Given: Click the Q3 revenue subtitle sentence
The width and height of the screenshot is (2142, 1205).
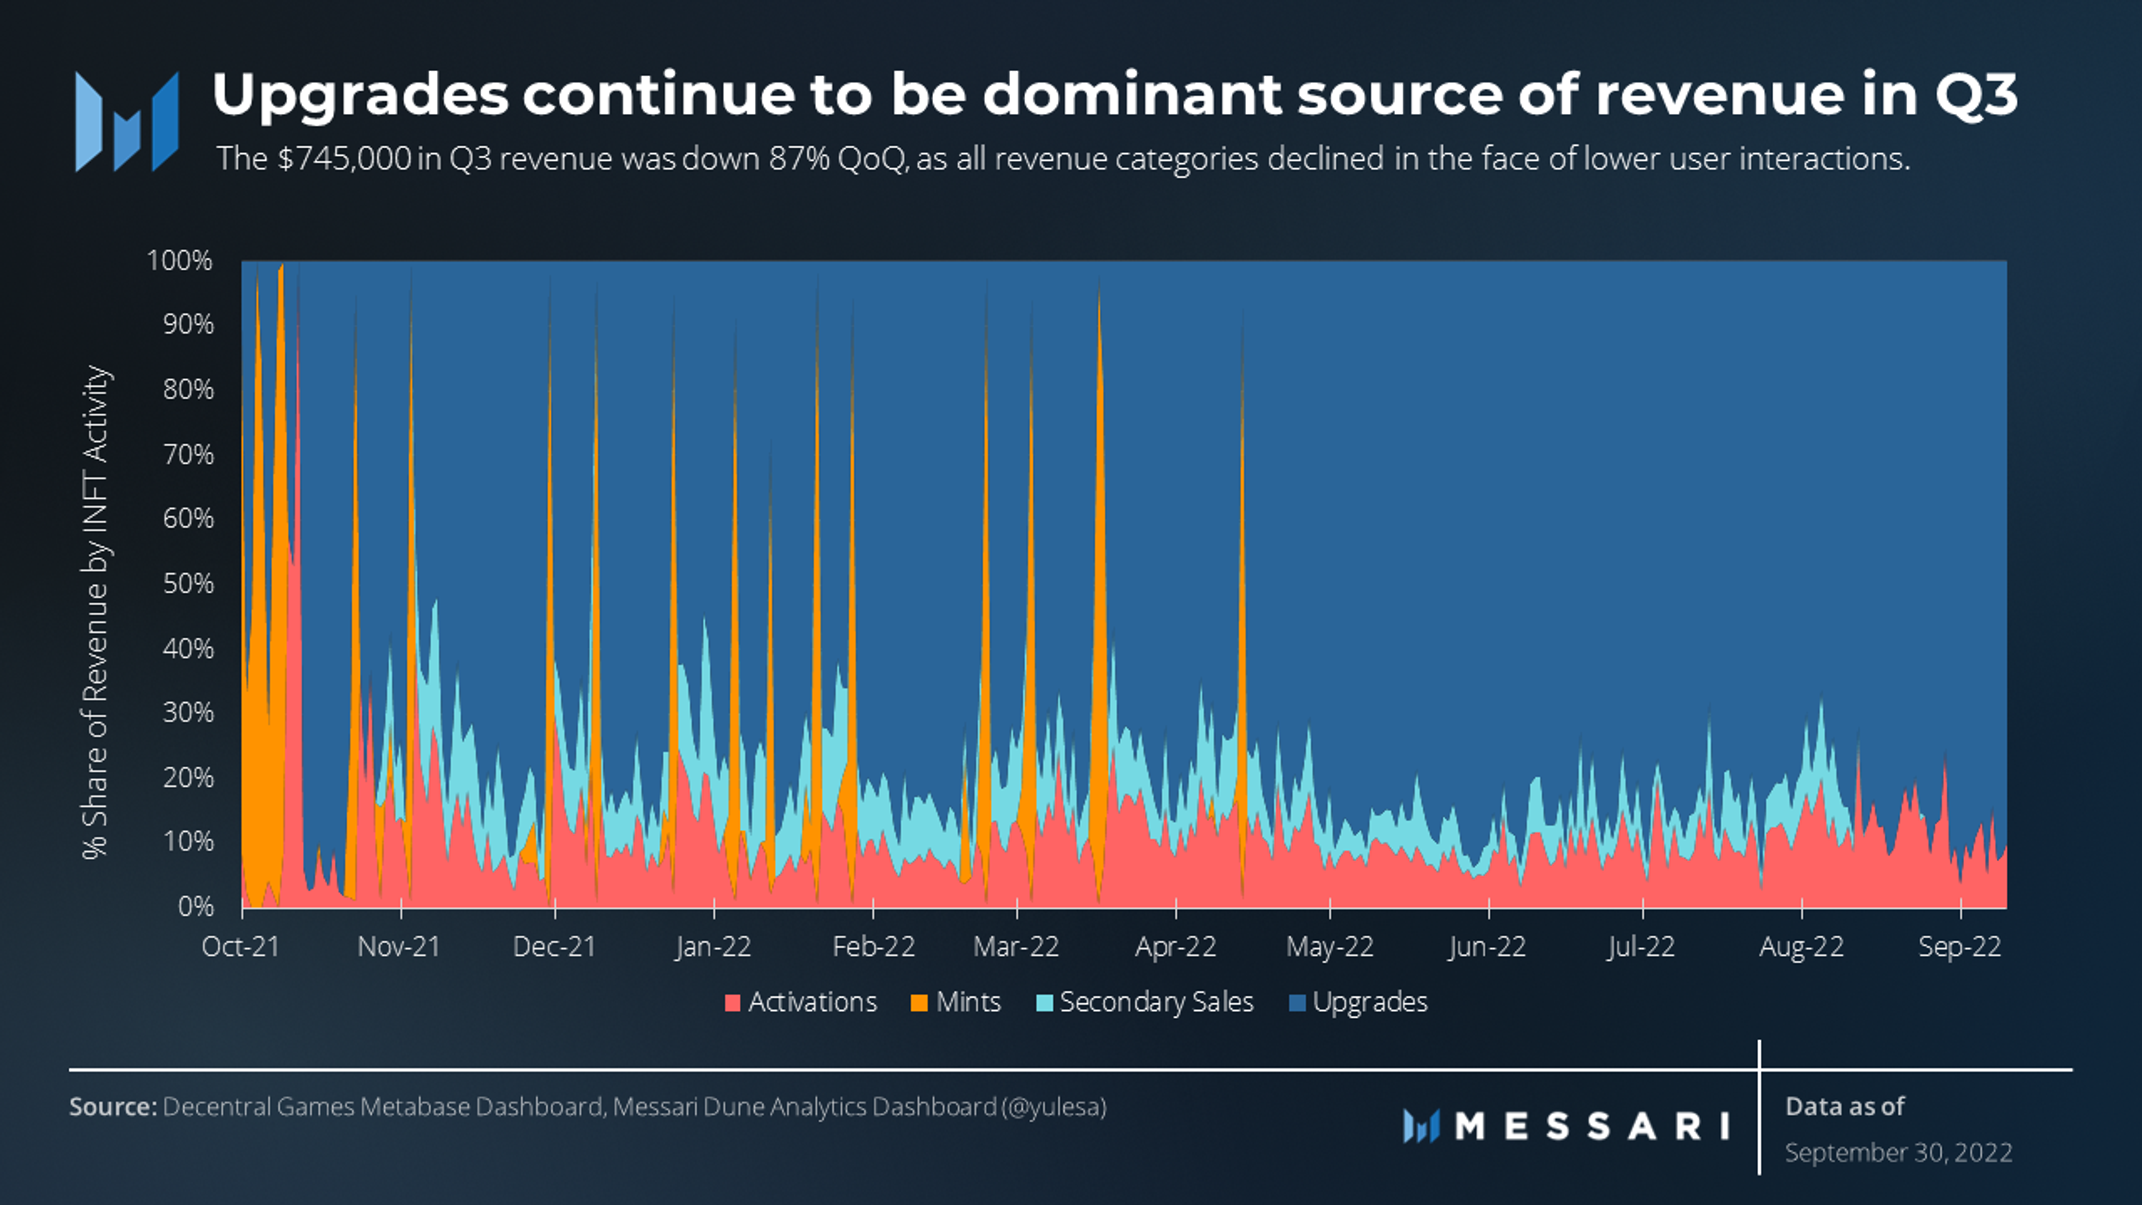Looking at the screenshot, I should point(1063,159).
